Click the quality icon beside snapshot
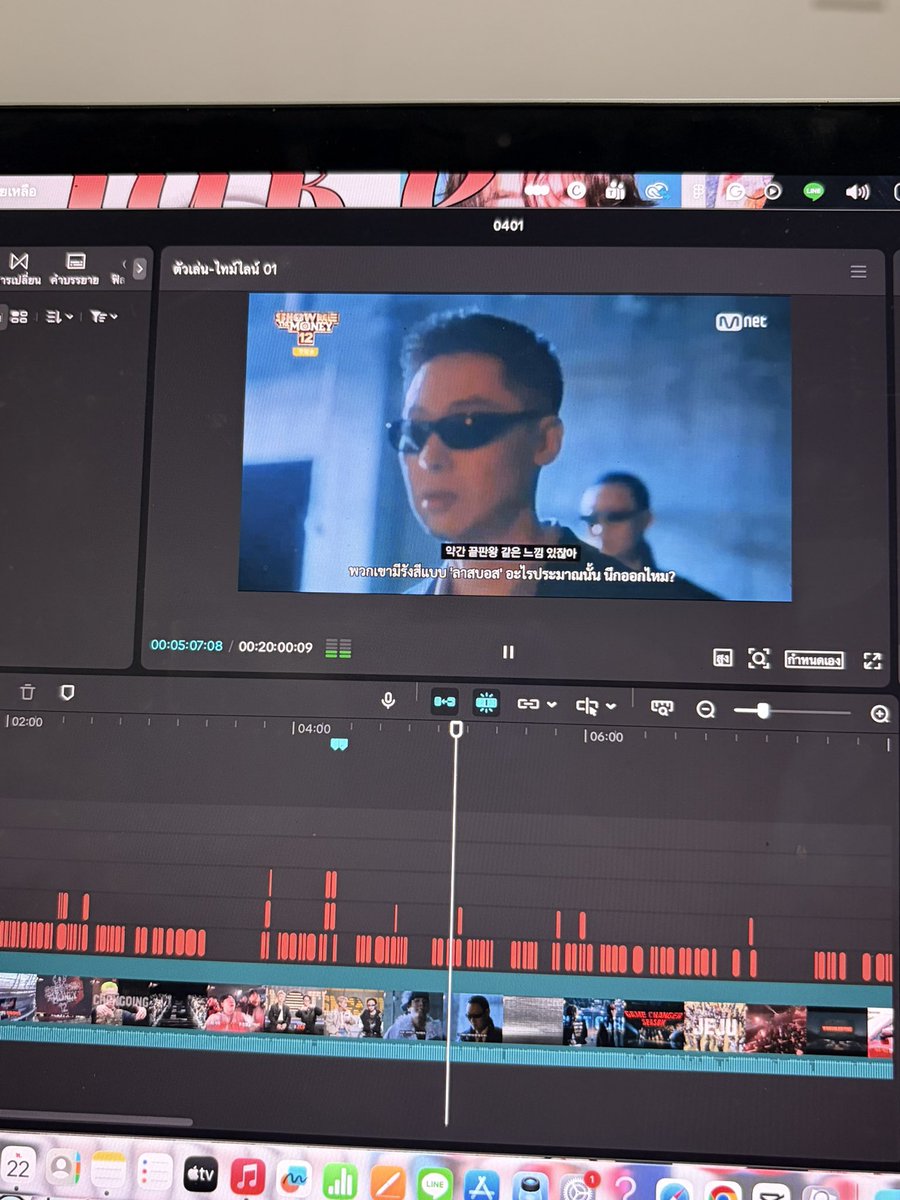 pyautogui.click(x=722, y=658)
